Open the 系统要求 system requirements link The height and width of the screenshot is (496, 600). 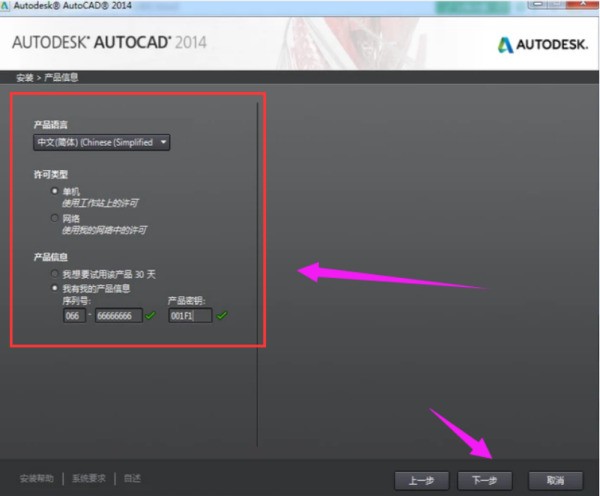(88, 478)
